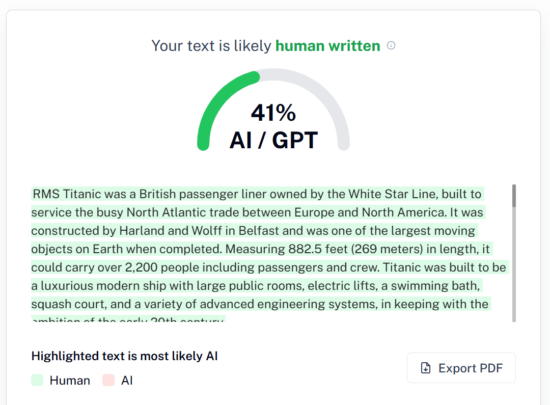Click the Human legend label

(x=70, y=380)
